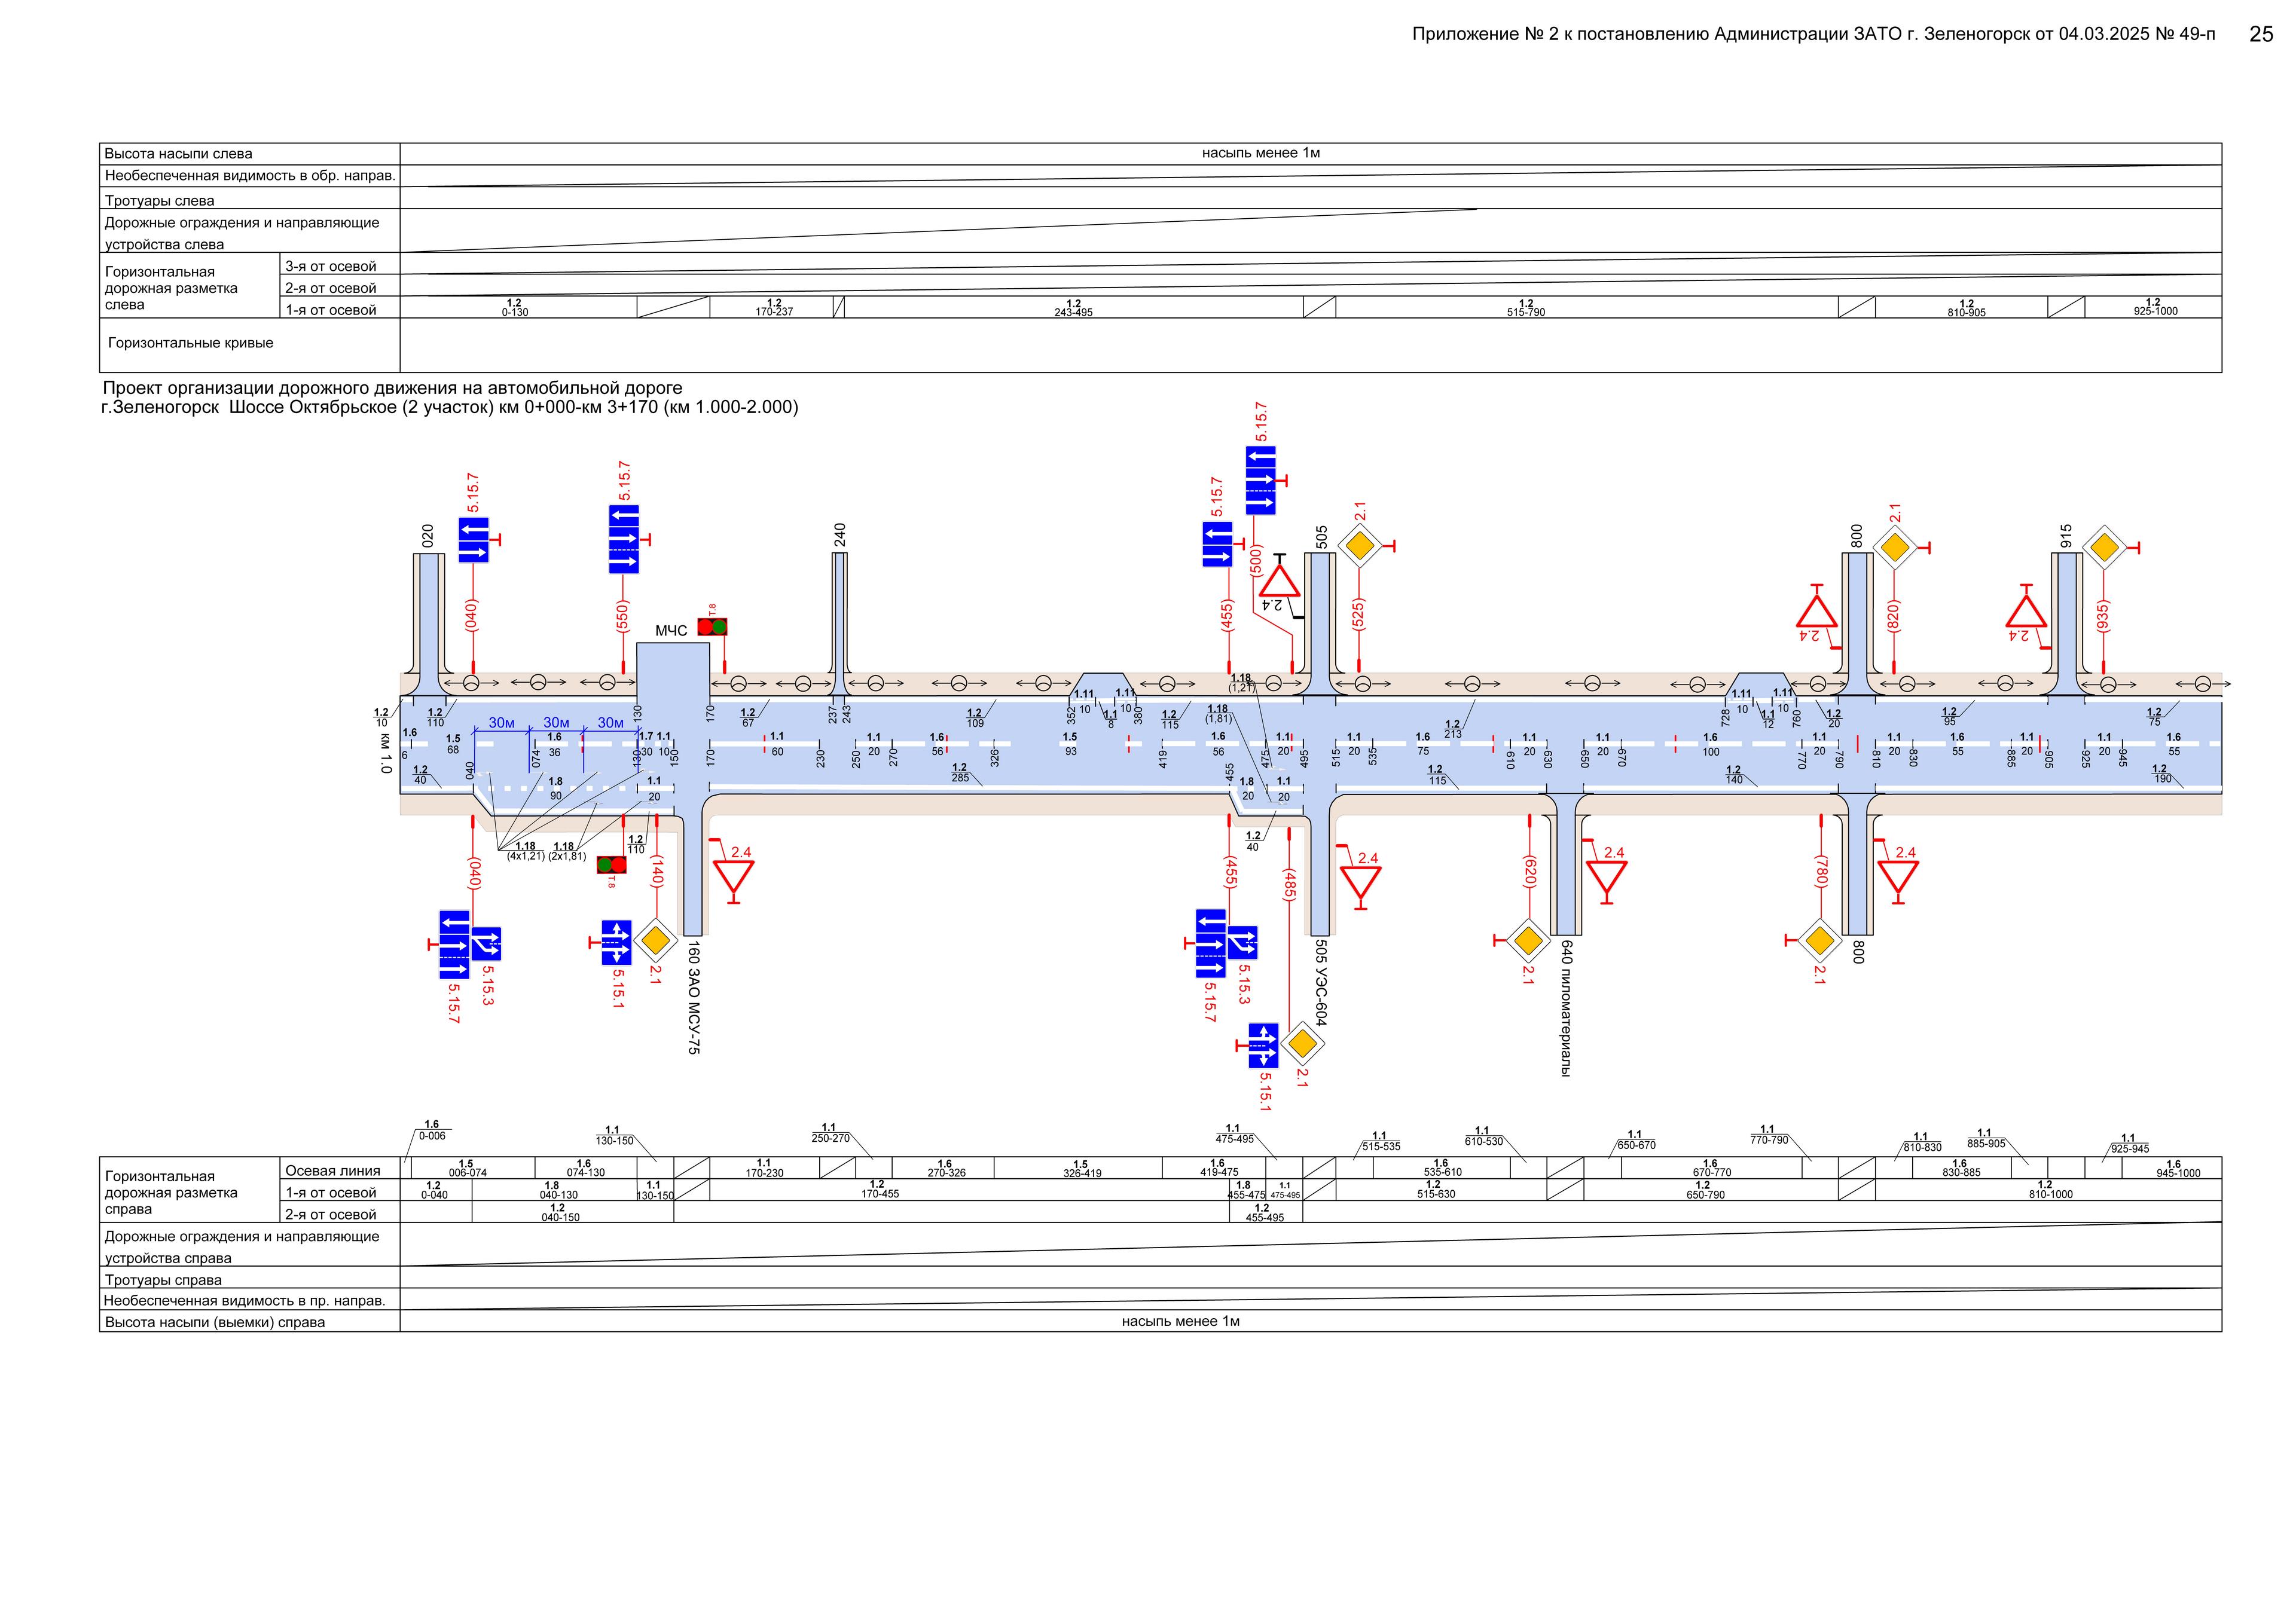Select the 'Горизонтальные кривые' row label
This screenshot has height=1623, width=2296.
190,343
